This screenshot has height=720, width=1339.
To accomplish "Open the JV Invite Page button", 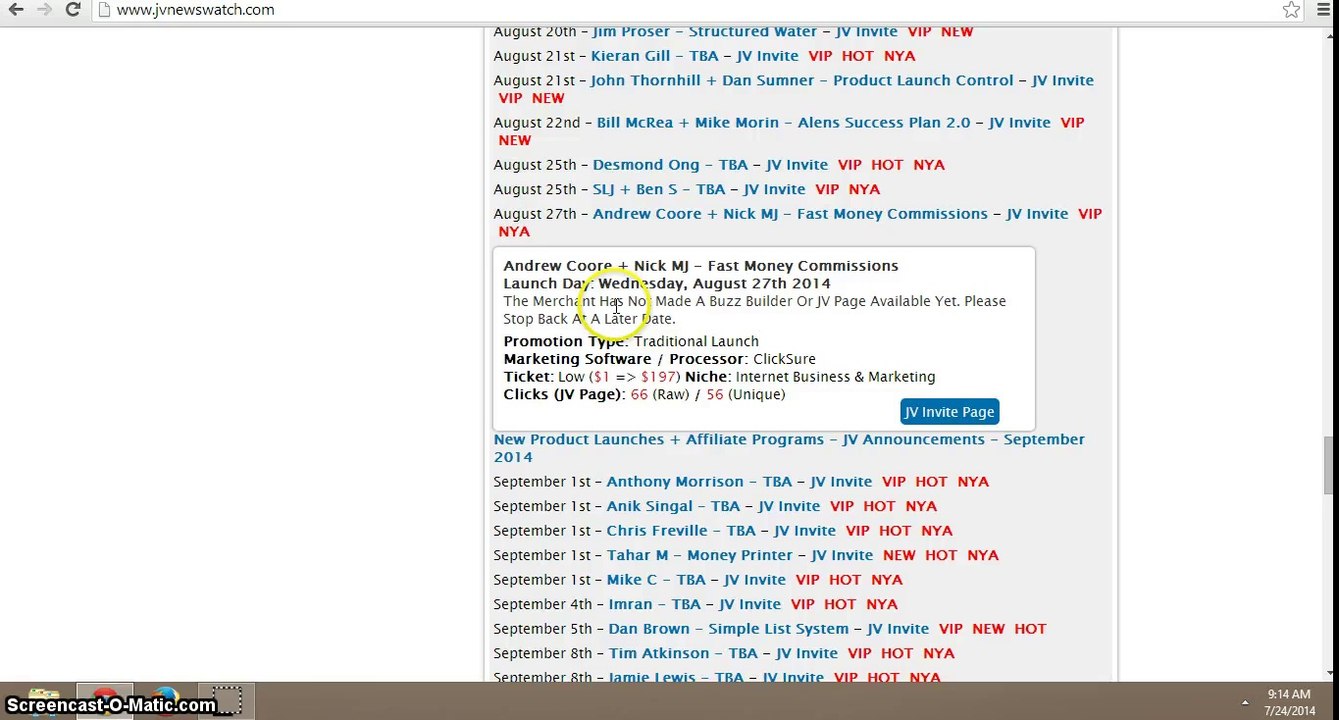I will [x=949, y=412].
